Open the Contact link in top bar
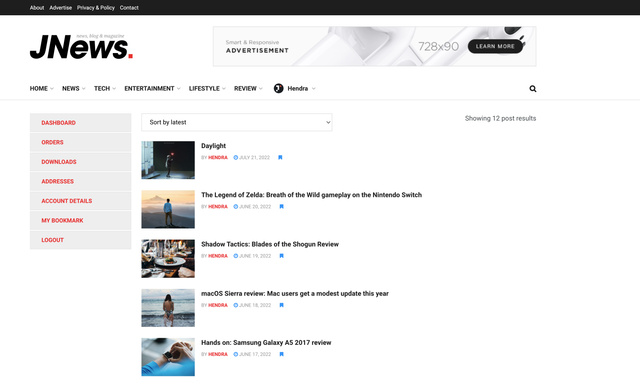Viewport: 640px width, 385px height. coord(129,8)
